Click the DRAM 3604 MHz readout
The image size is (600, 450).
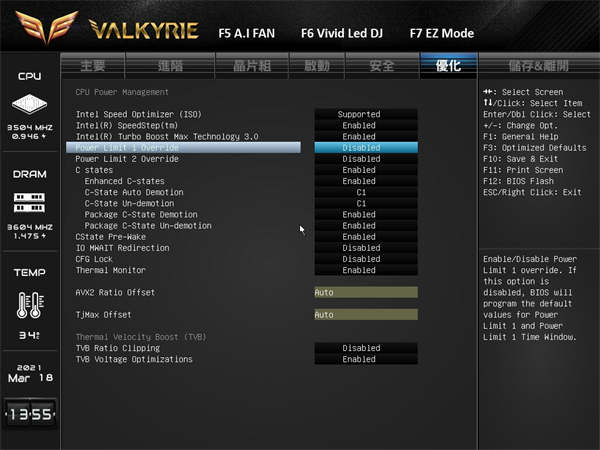click(30, 227)
